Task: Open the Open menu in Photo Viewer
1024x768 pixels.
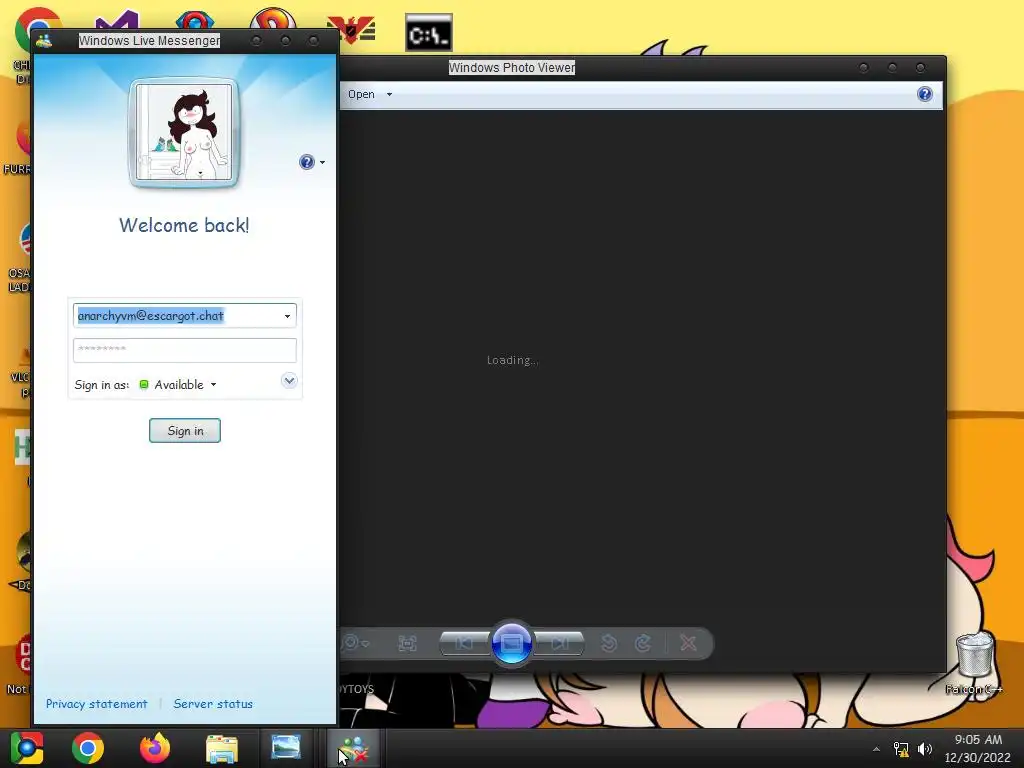Action: pyautogui.click(x=370, y=94)
